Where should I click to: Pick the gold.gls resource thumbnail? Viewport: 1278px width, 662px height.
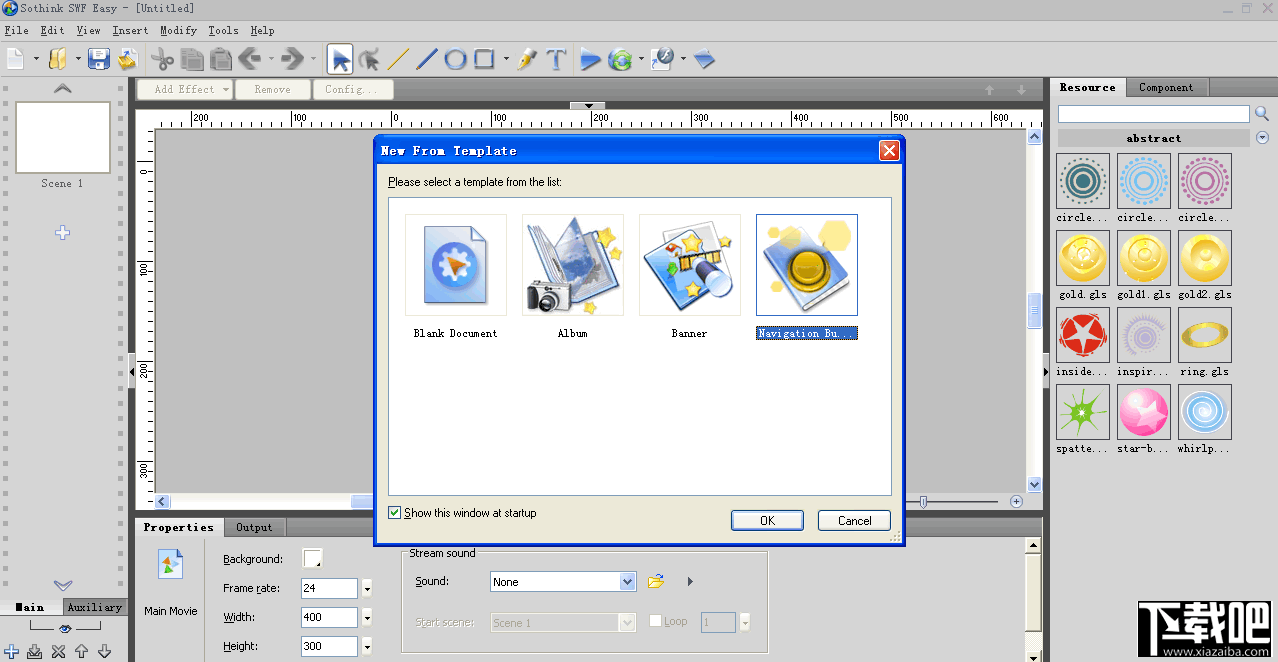pos(1083,258)
